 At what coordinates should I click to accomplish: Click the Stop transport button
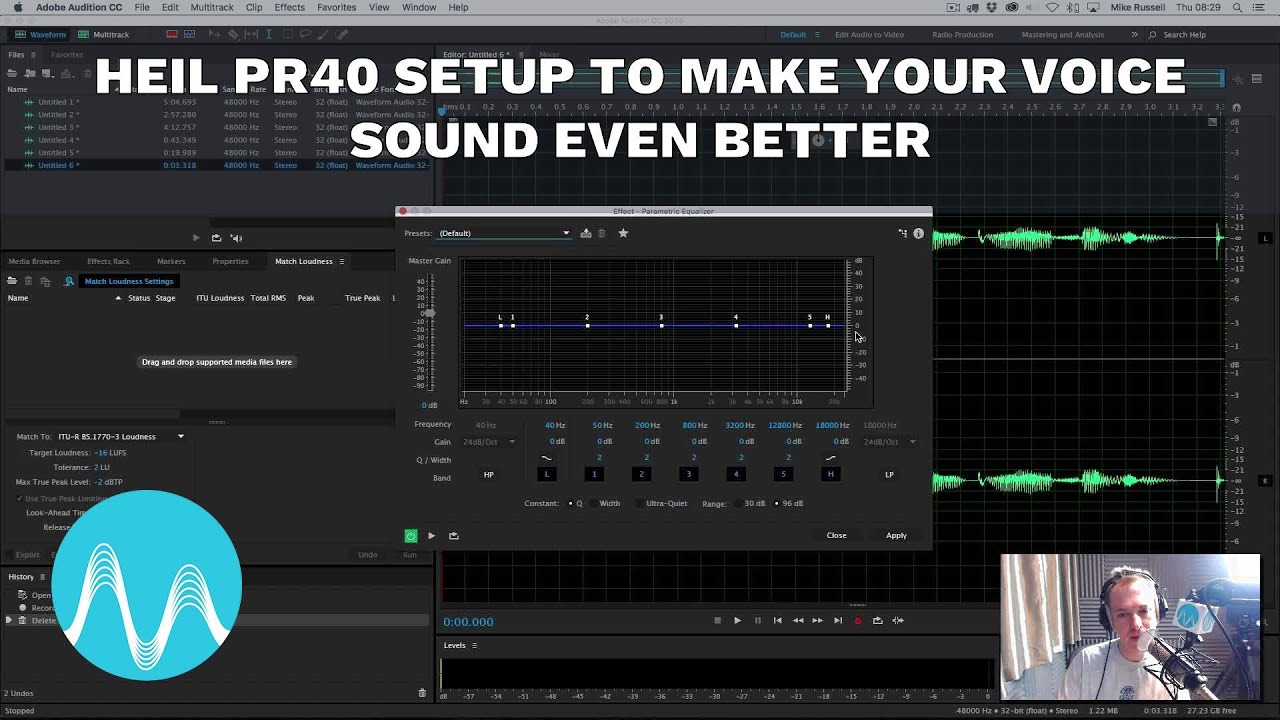pos(717,621)
